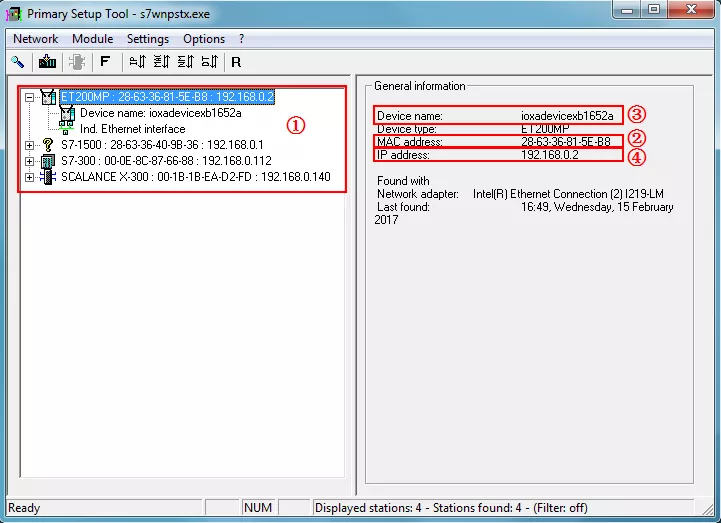Click the SCALANCE X-300 device icon
Viewport: 721px width, 523px height.
(x=47, y=177)
